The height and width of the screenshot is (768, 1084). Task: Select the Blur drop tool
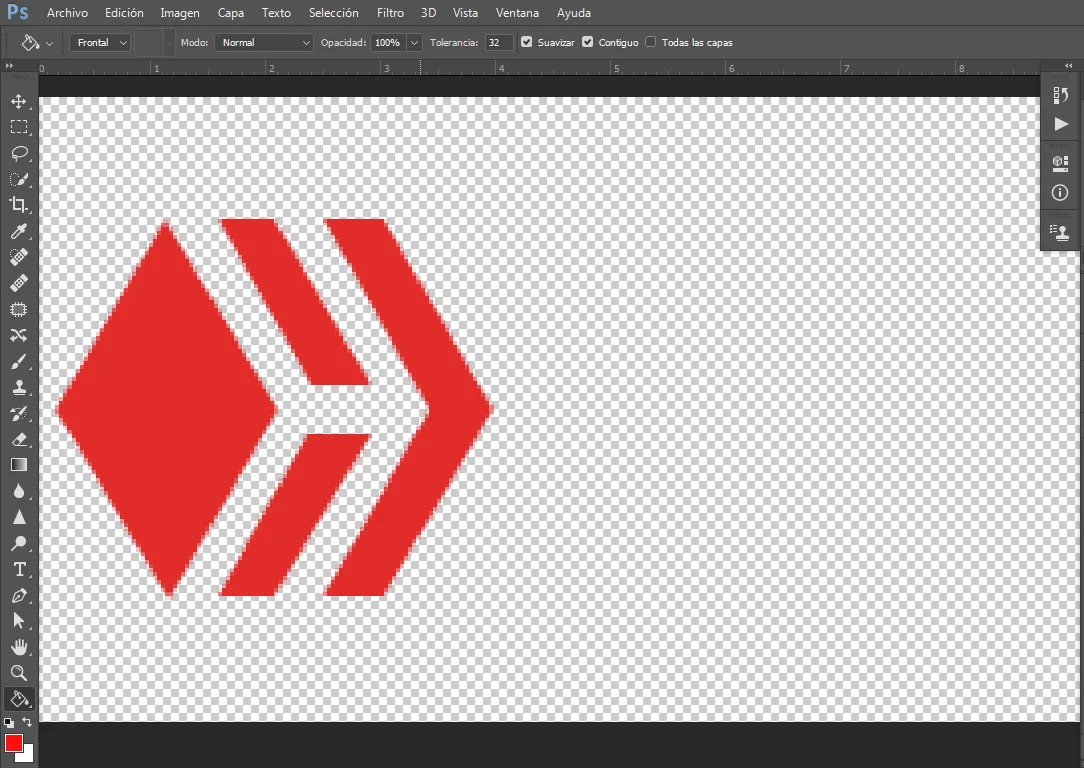(19, 491)
